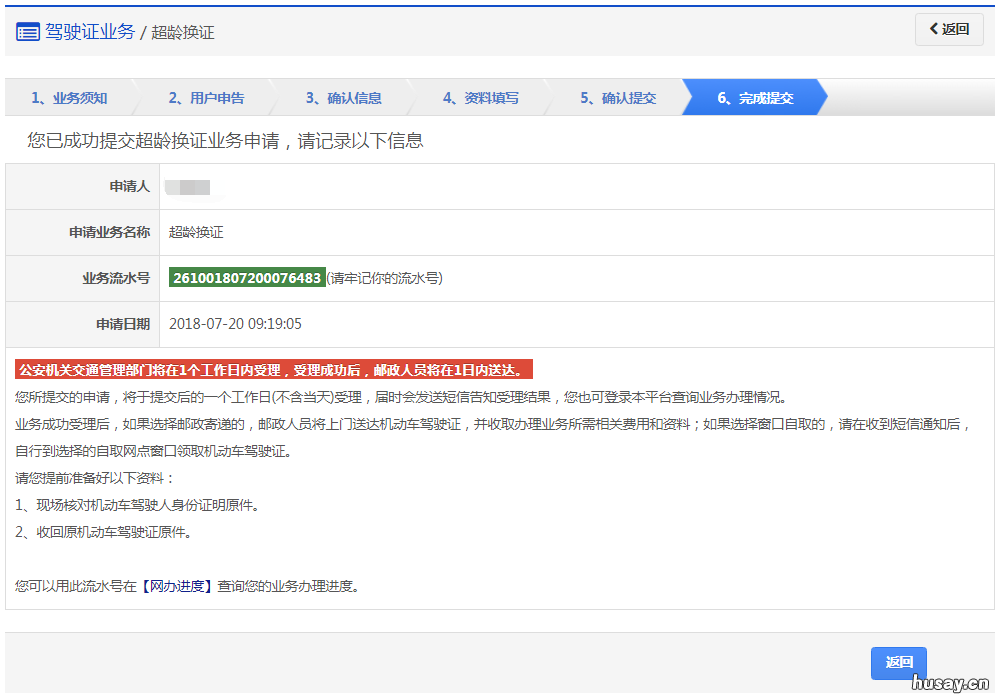Click the red highlighted delivery notice banner
Viewport: 1004px width, 700px height.
pos(273,370)
